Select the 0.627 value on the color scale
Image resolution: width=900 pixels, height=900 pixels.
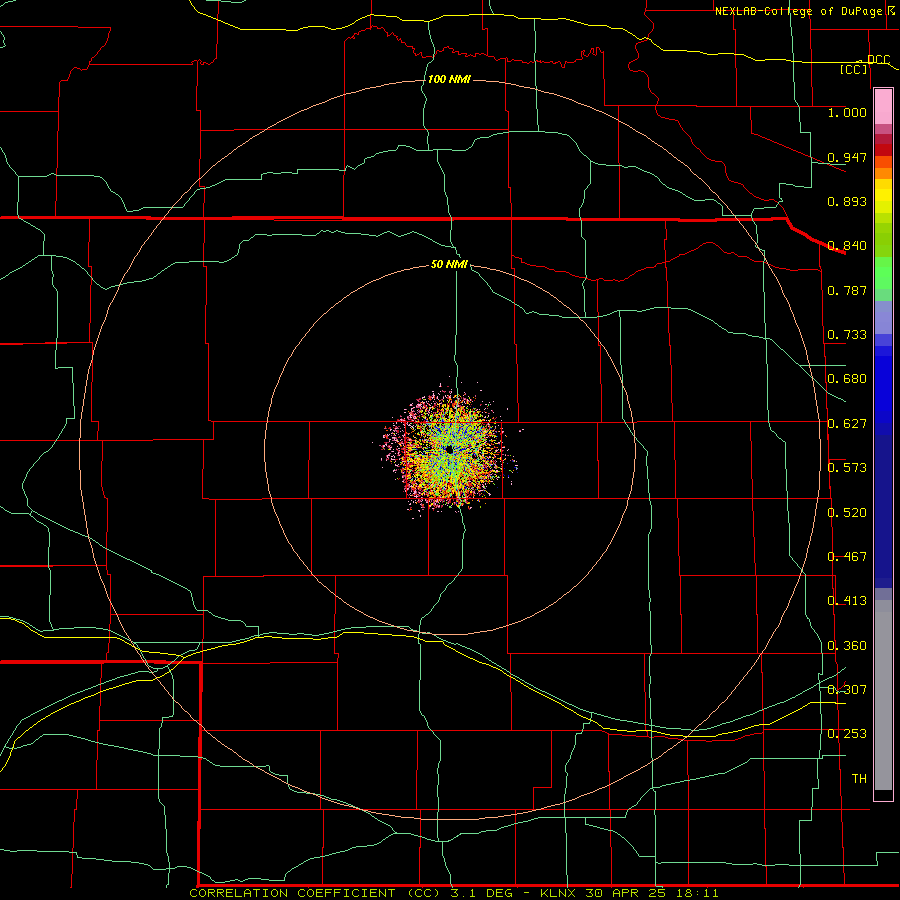(847, 424)
